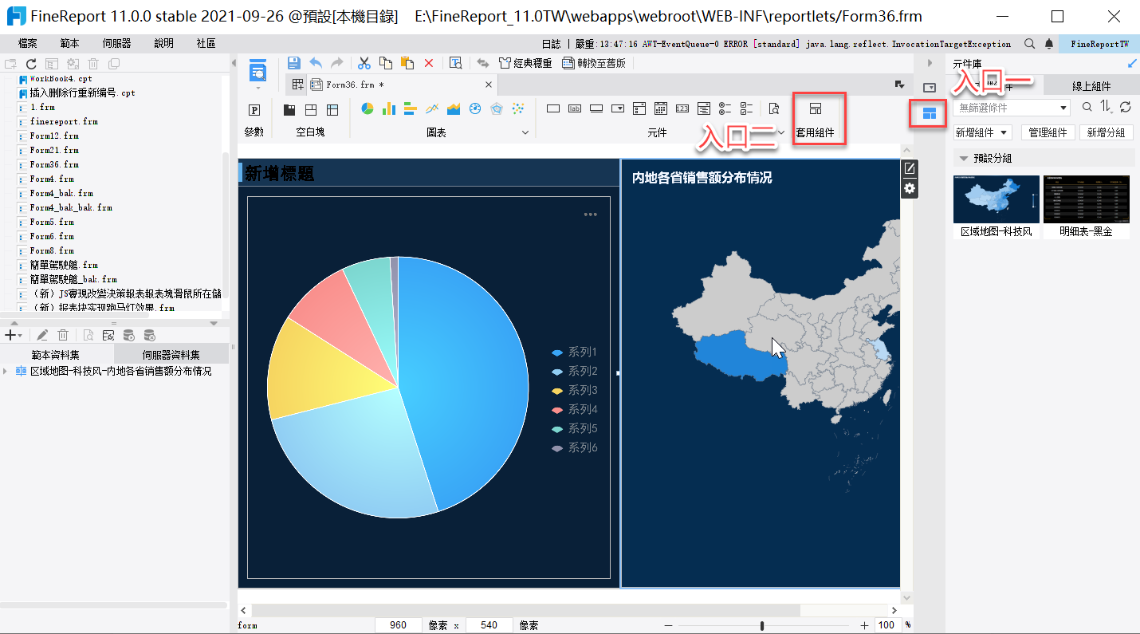Insert a radar chart

pos(497,109)
